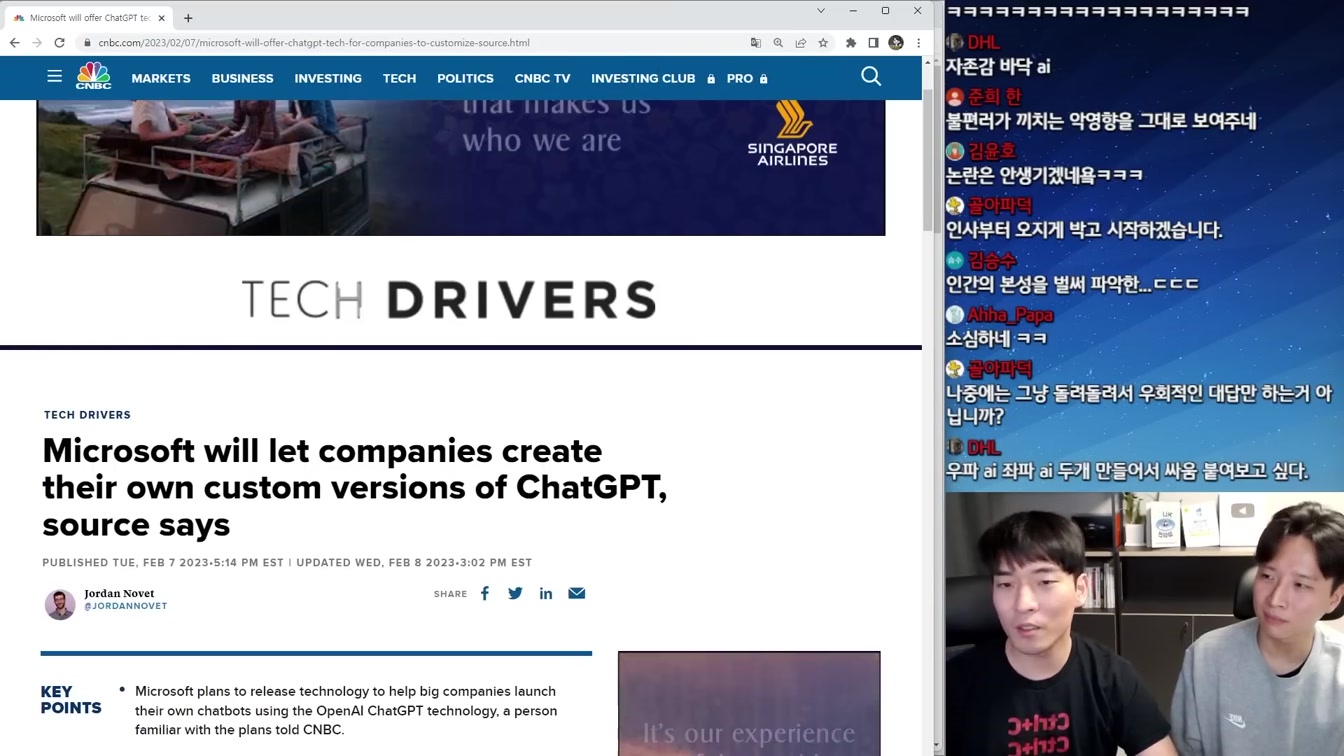Viewport: 1344px width, 756px height.
Task: Click the share this page icon
Action: pos(801,43)
